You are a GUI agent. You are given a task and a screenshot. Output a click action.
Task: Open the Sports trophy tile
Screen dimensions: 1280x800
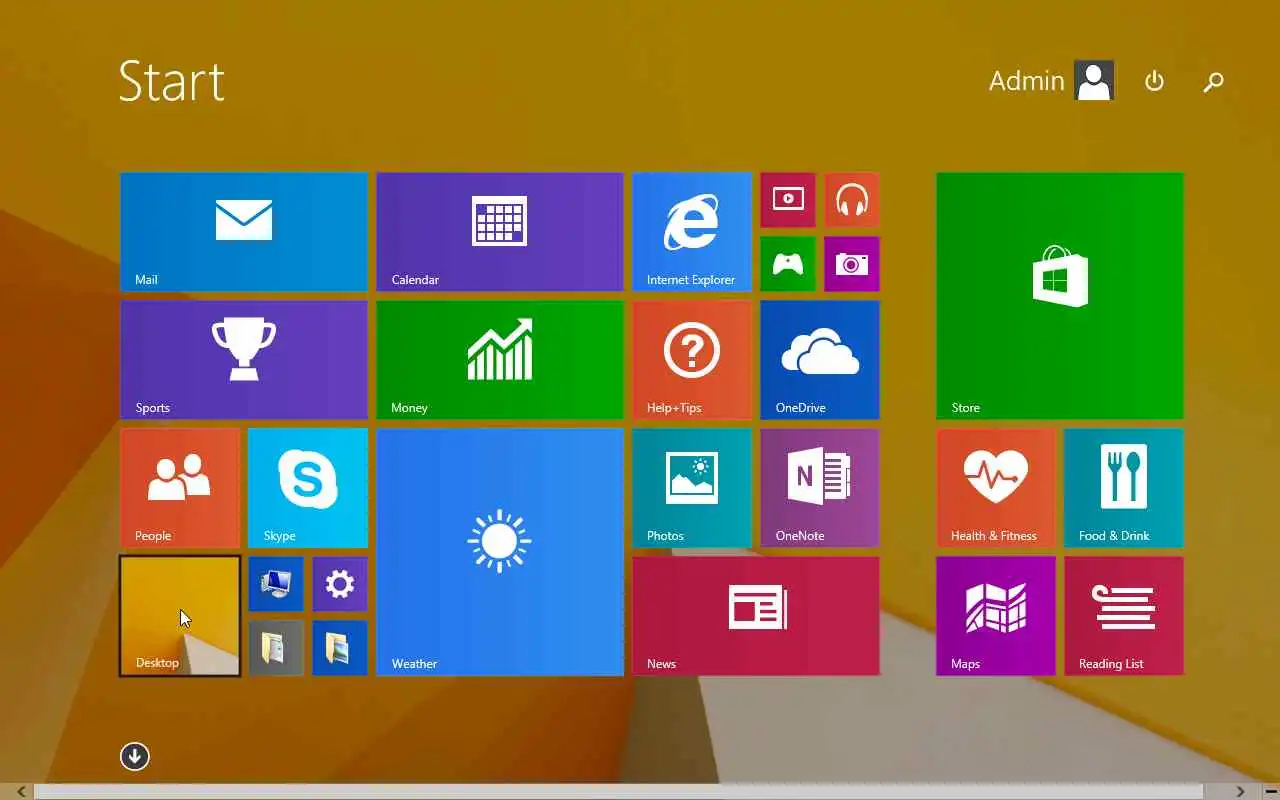pyautogui.click(x=244, y=360)
